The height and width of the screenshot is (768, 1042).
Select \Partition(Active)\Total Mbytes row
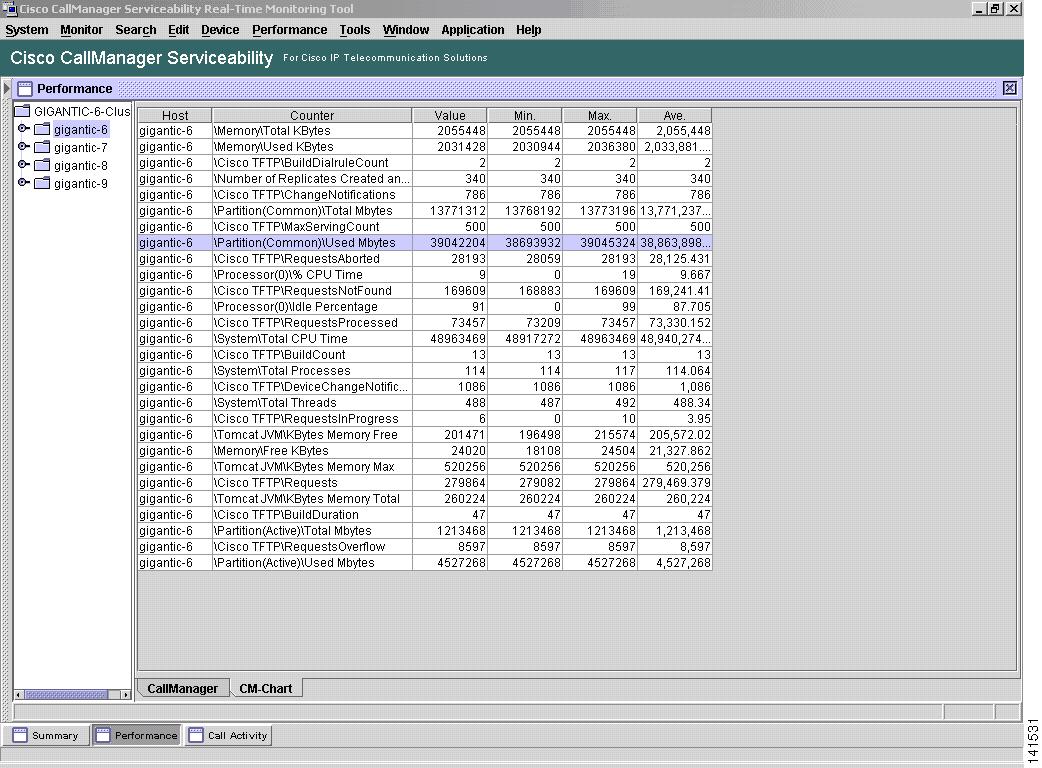(x=425, y=531)
